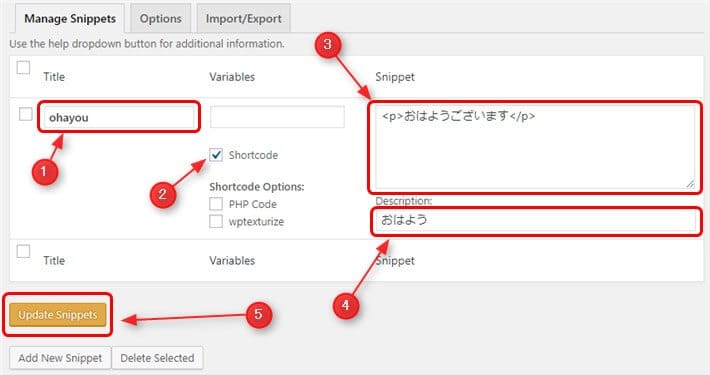The width and height of the screenshot is (710, 375).
Task: Grab the snippet textarea resize handle
Action: 690,183
